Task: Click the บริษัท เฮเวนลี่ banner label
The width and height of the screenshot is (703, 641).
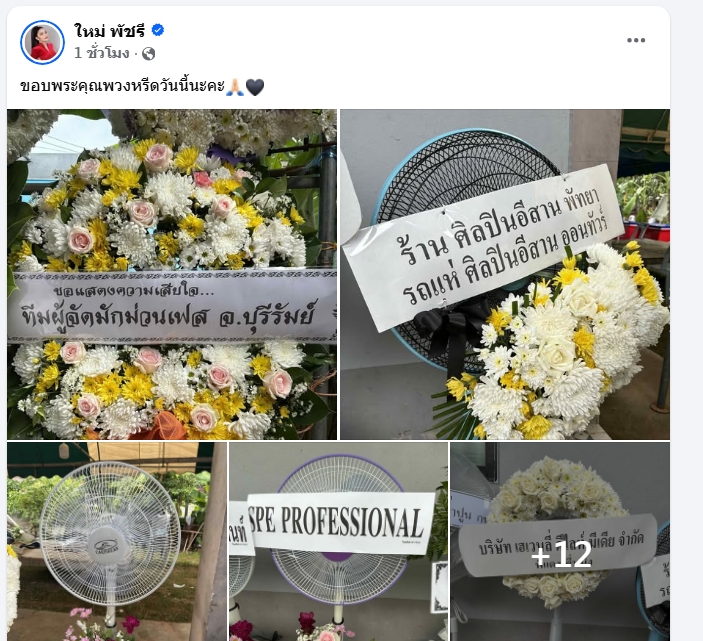Action: tap(558, 546)
